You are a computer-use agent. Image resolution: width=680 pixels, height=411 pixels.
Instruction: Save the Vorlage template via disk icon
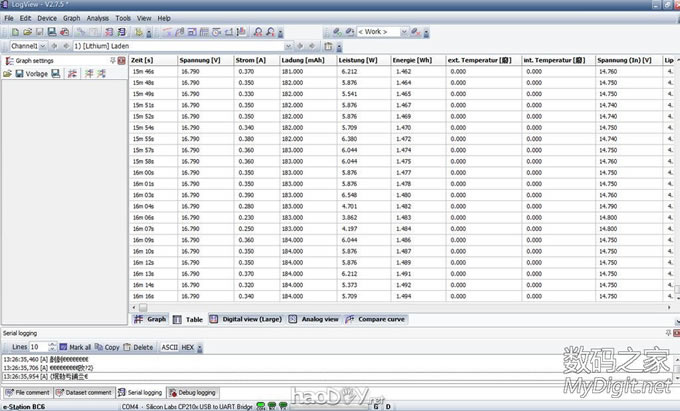pos(19,74)
